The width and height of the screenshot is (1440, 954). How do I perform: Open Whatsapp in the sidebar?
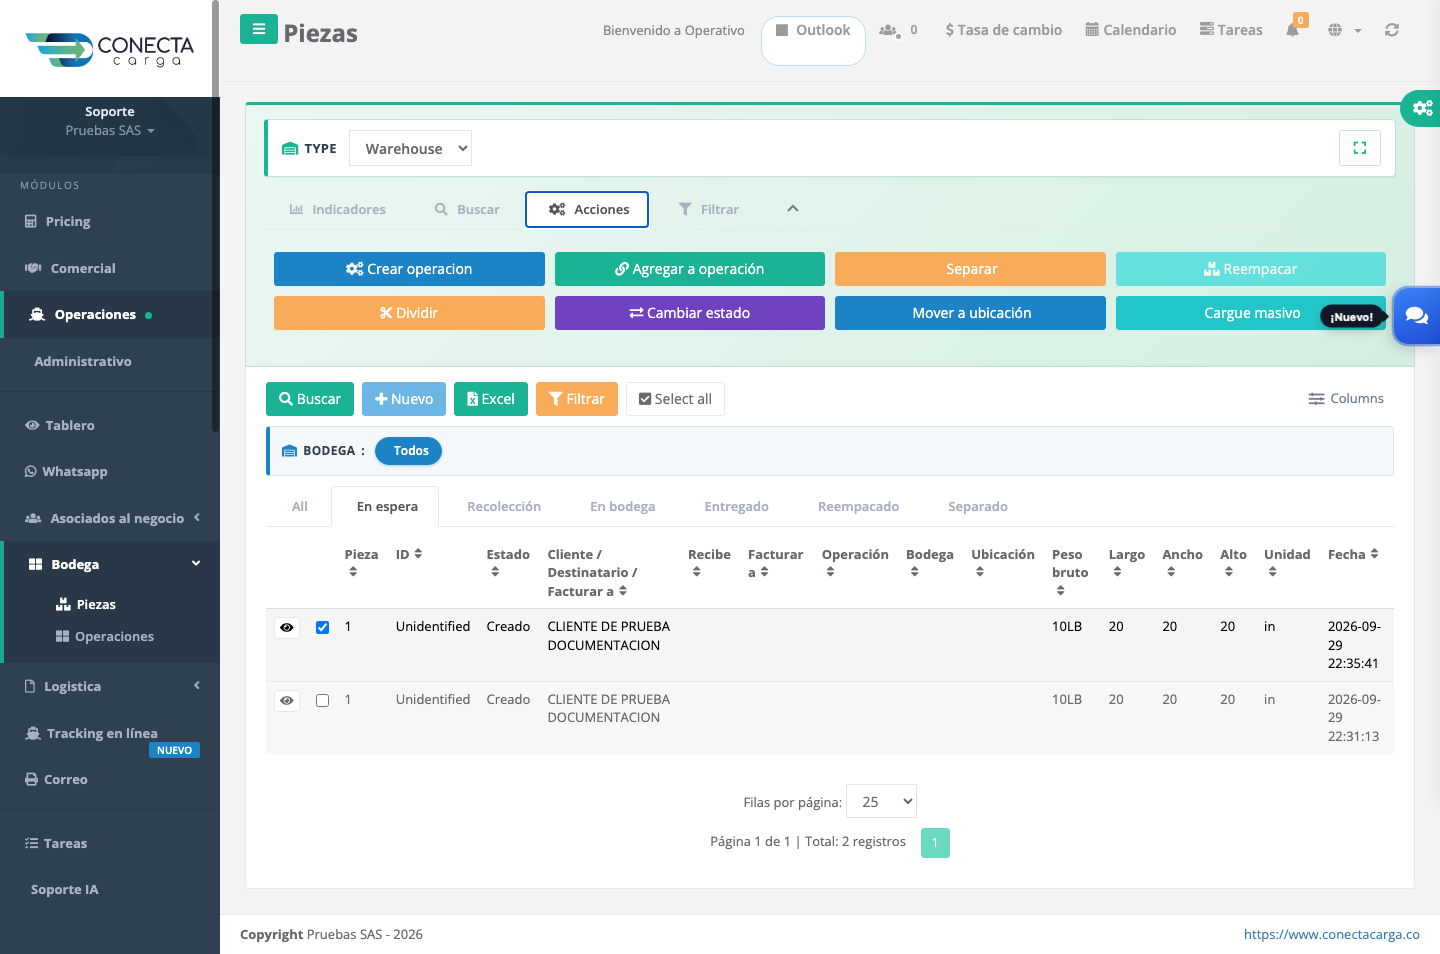coord(66,471)
